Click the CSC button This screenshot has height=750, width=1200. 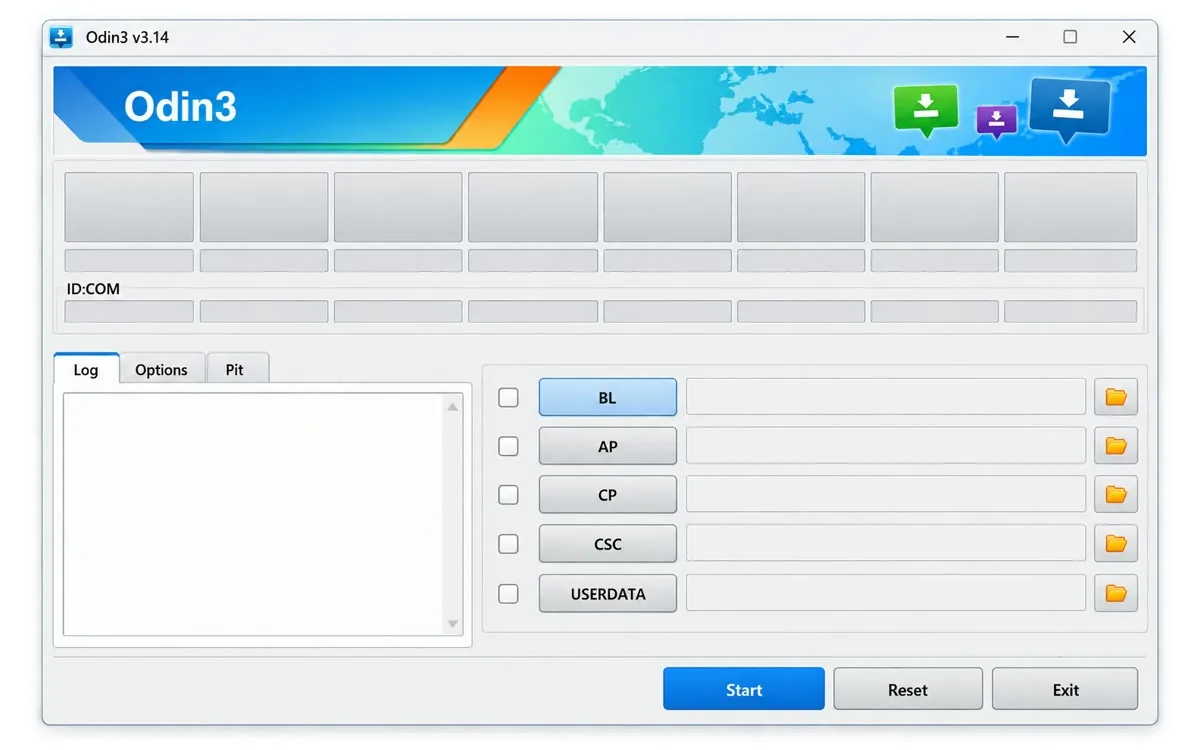click(608, 544)
